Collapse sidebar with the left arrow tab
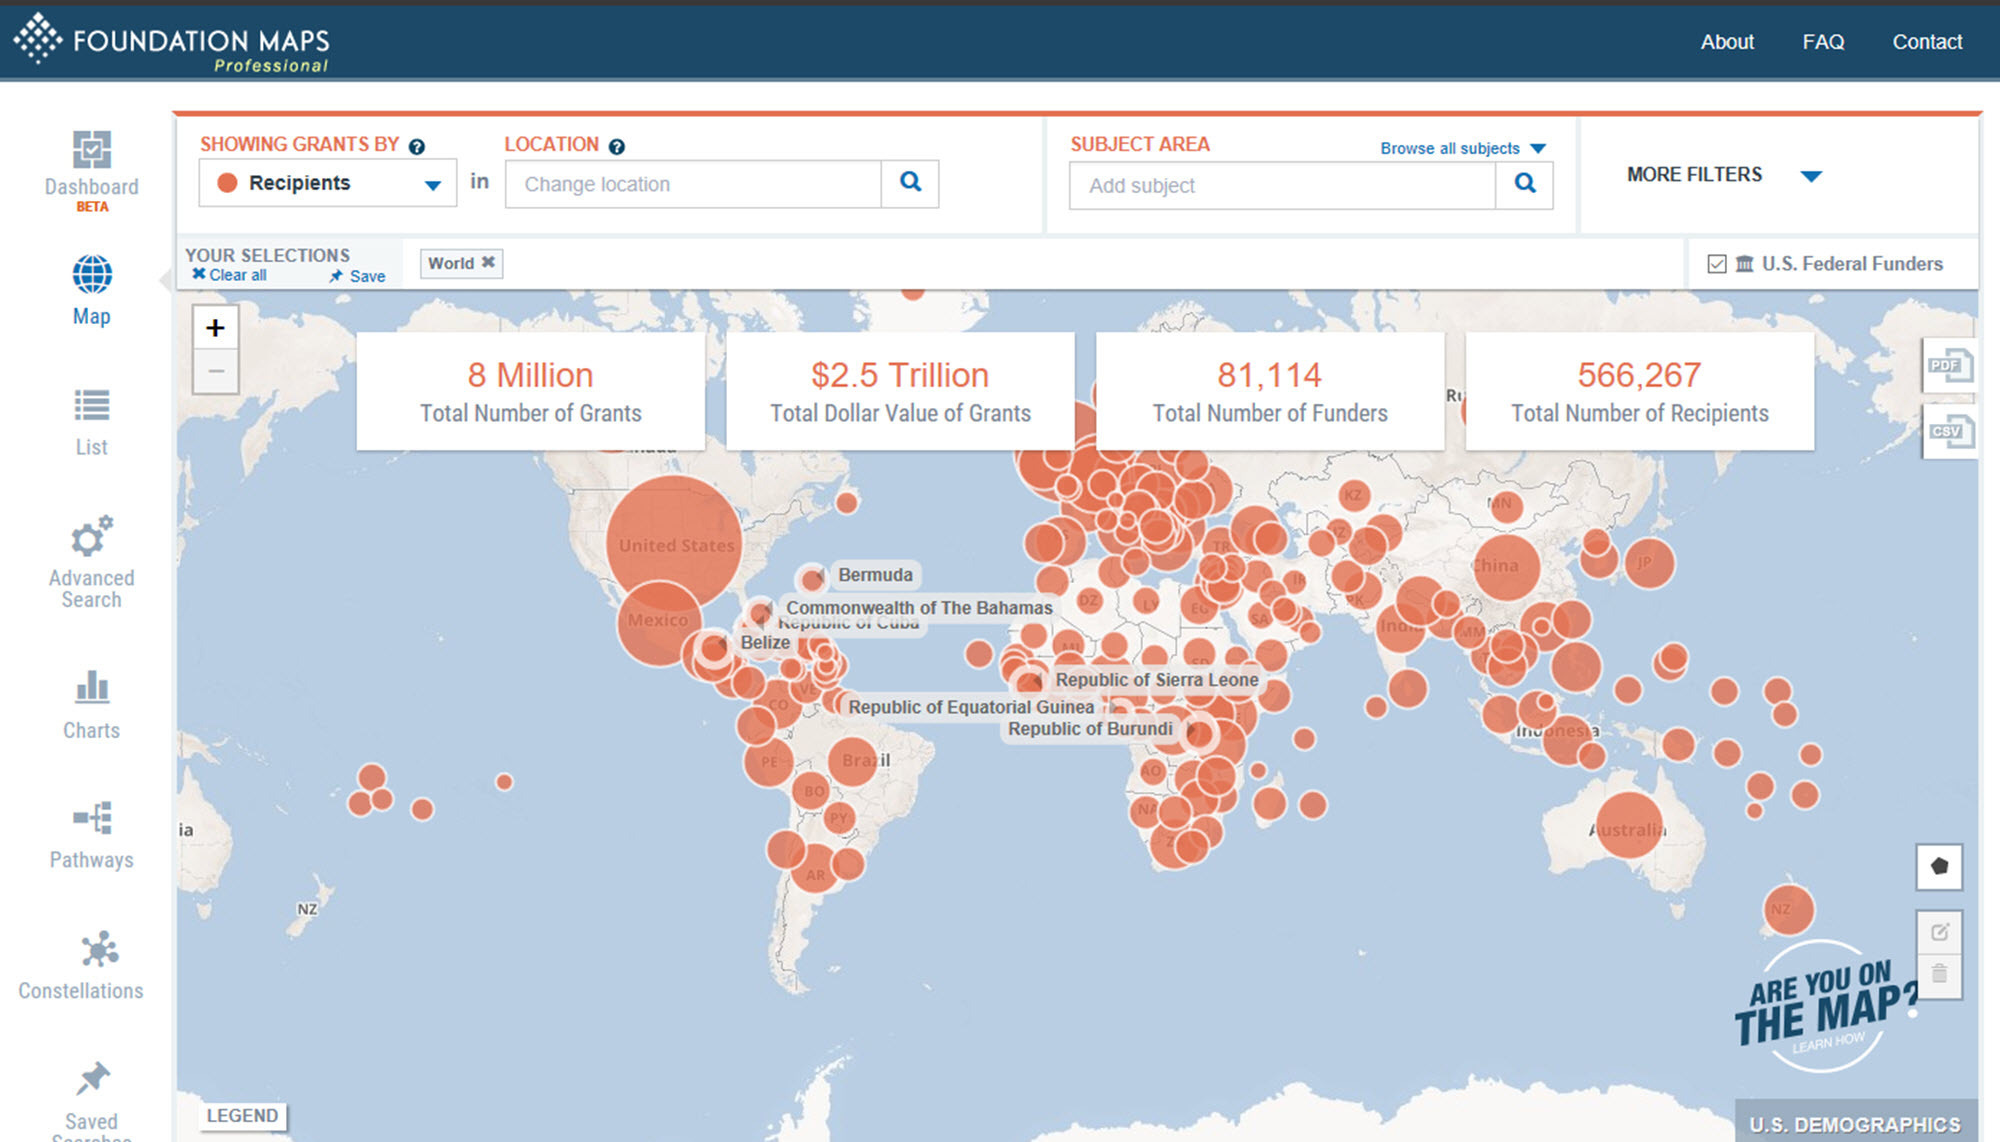This screenshot has width=2000, height=1142. 167,280
